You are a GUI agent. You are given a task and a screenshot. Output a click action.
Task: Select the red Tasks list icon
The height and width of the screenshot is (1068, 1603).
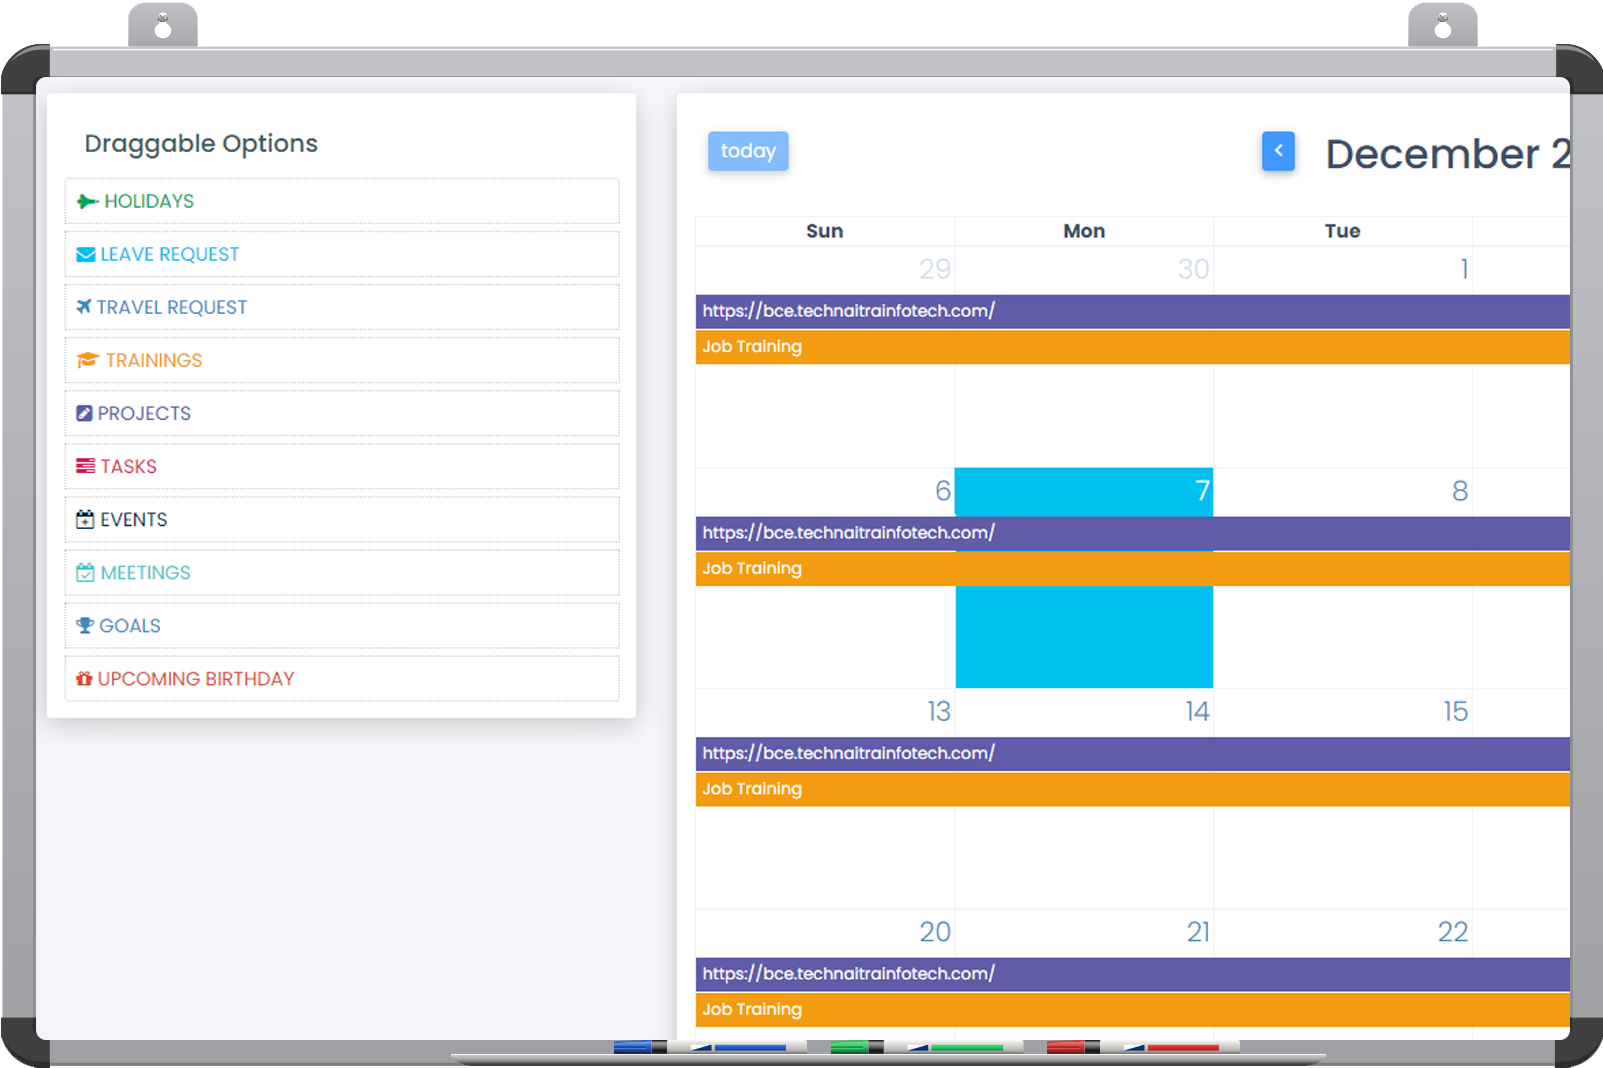(86, 466)
